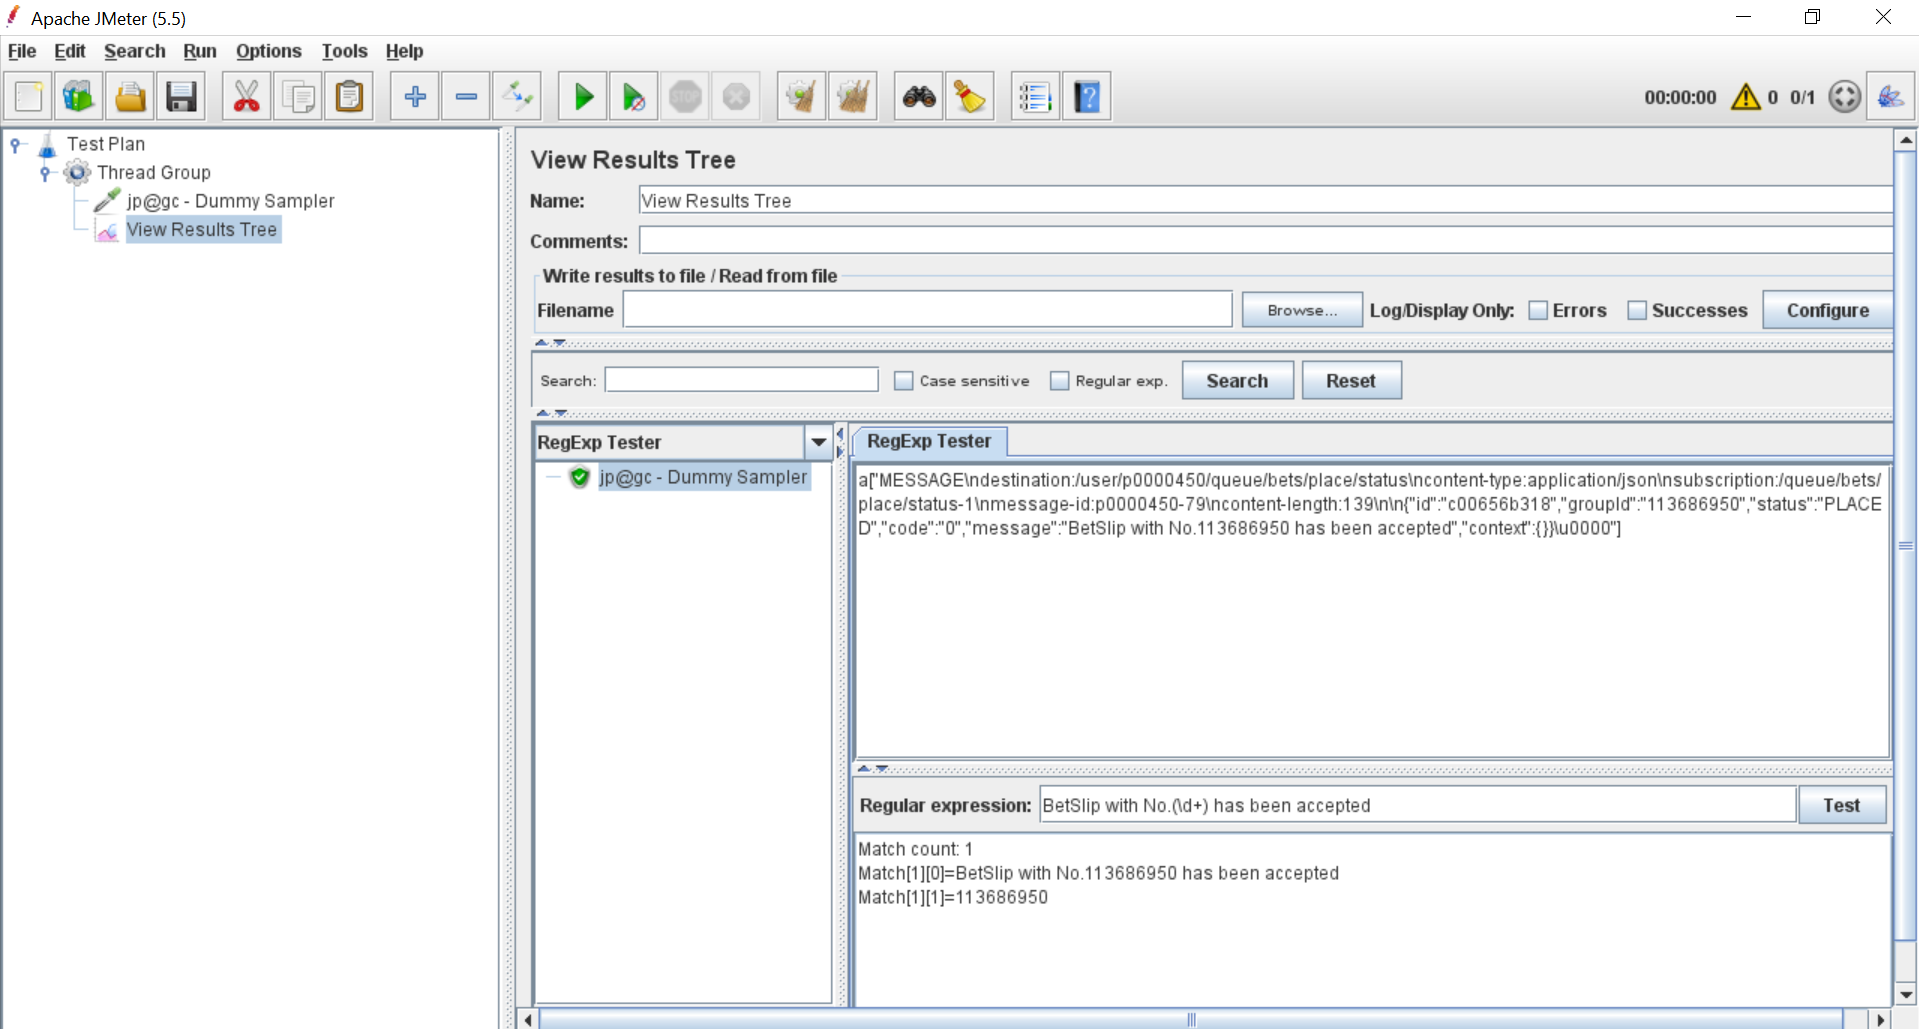Click the Thread Group gear icon
The width and height of the screenshot is (1919, 1029).
coord(77,173)
